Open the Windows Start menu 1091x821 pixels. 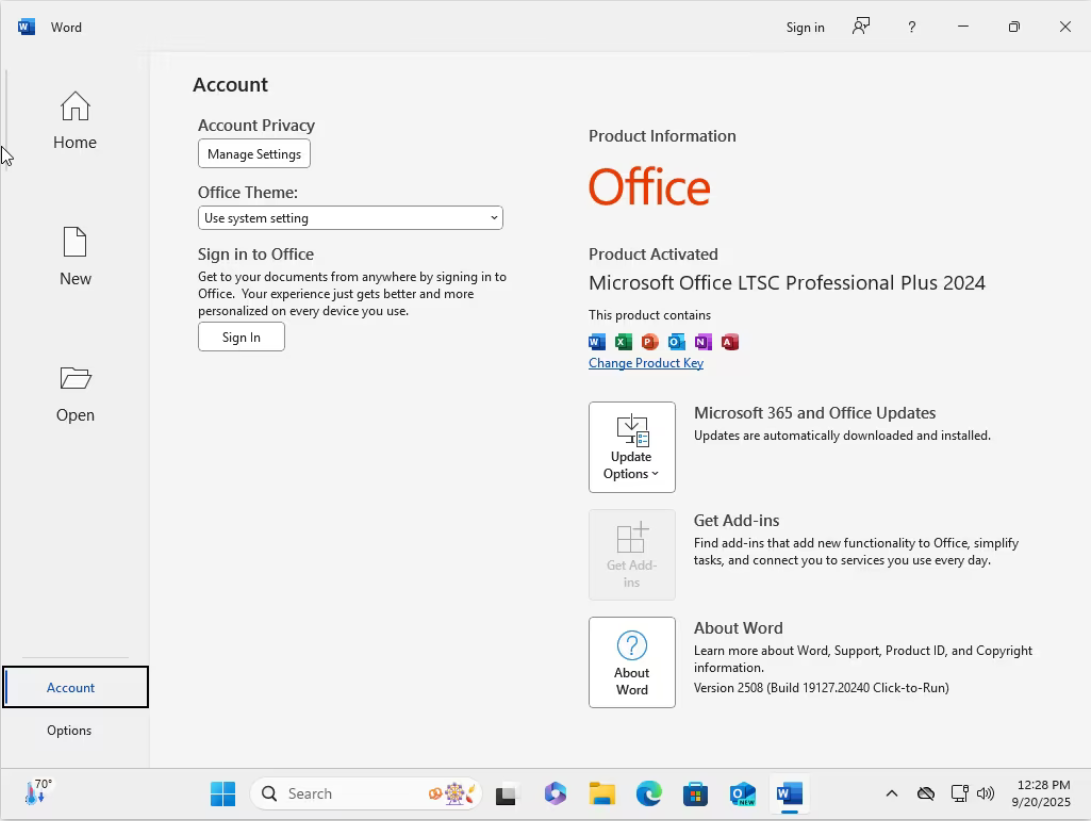(x=223, y=794)
